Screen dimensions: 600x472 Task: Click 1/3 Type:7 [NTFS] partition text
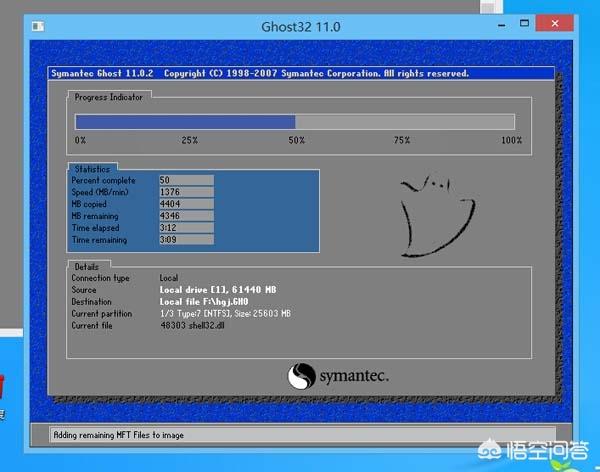point(225,314)
